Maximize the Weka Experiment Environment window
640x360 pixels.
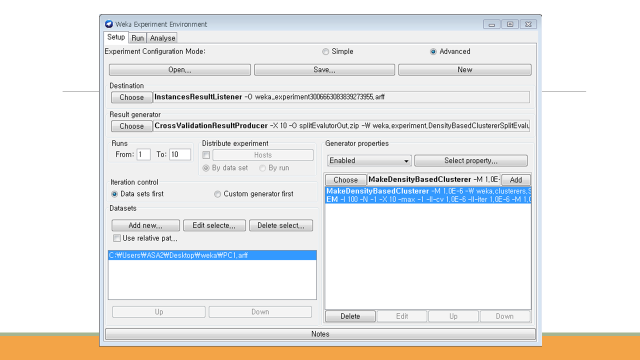point(510,24)
